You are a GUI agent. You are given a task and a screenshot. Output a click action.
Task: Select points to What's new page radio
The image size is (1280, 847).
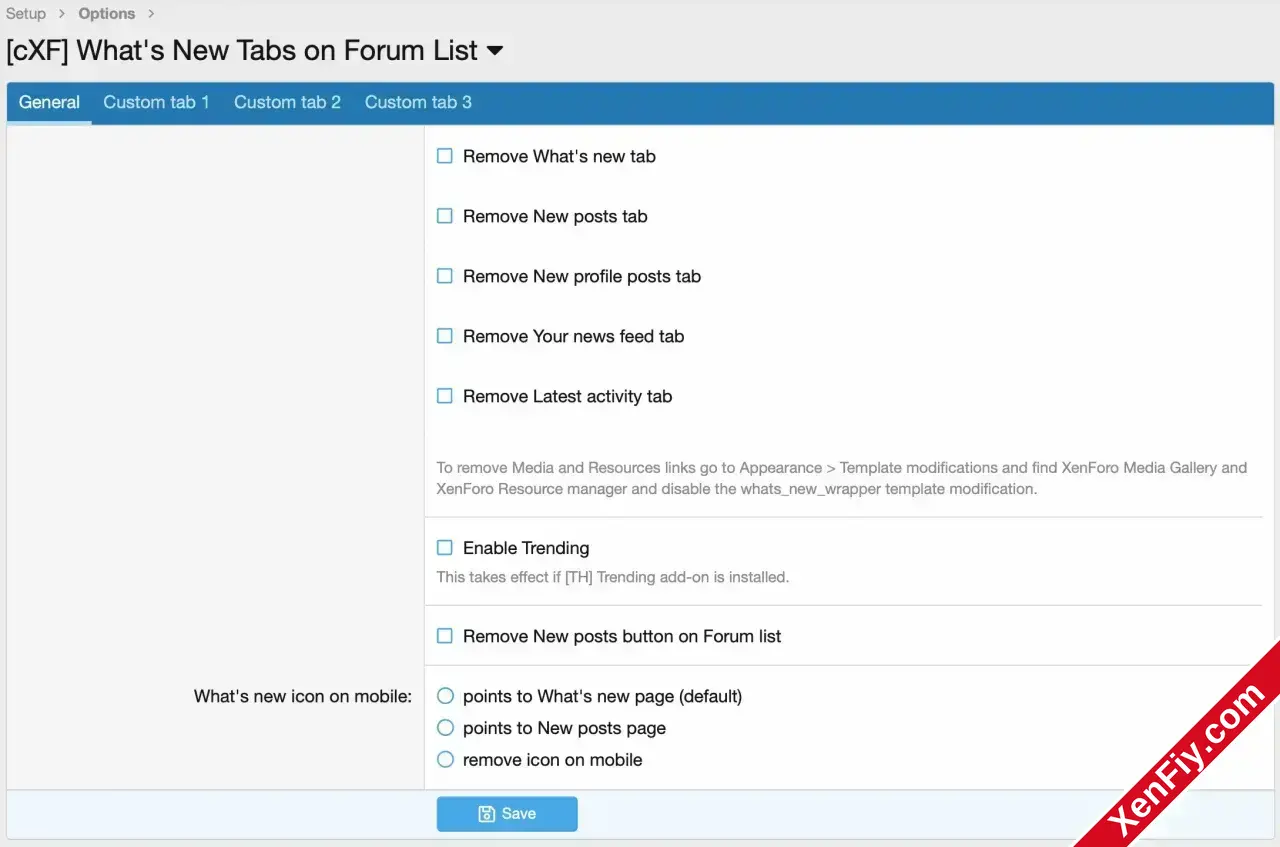(445, 696)
